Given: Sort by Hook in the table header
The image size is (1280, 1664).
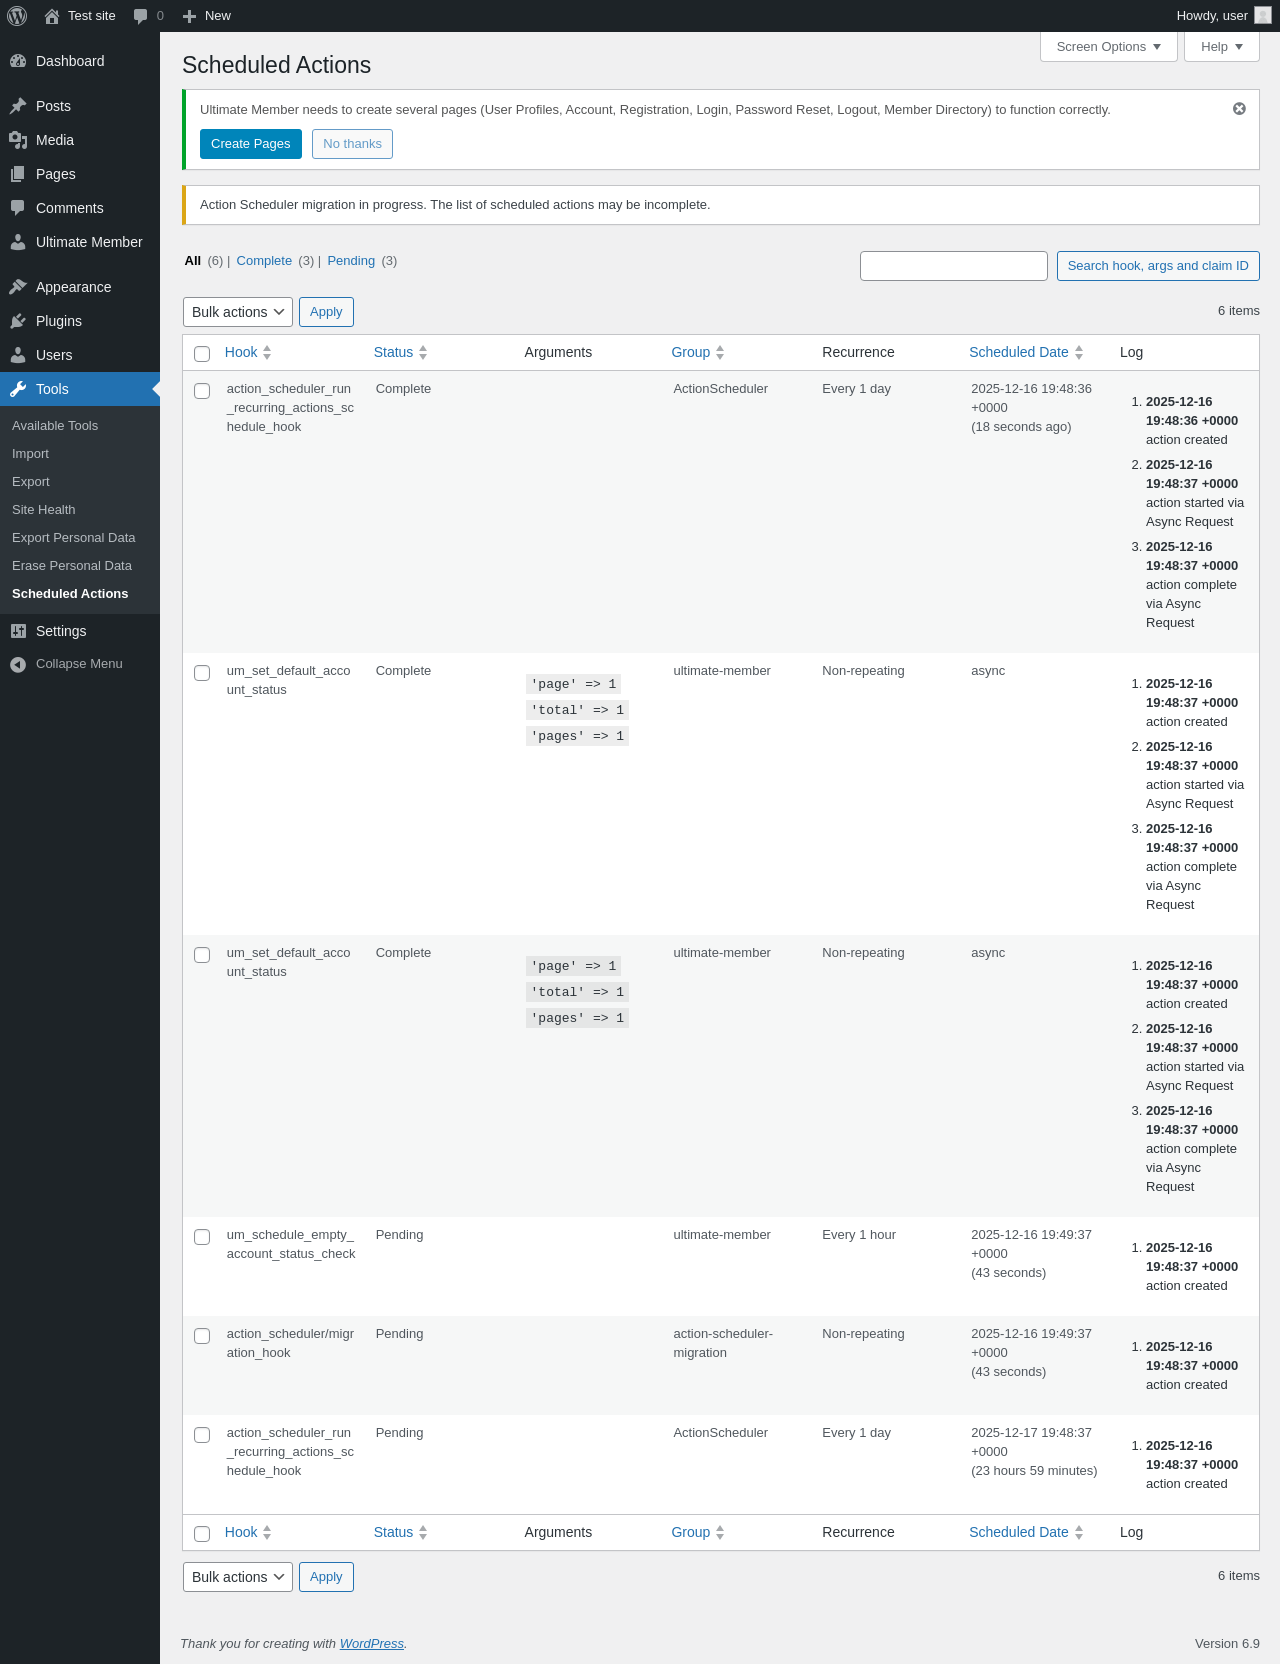Looking at the screenshot, I should pos(248,352).
